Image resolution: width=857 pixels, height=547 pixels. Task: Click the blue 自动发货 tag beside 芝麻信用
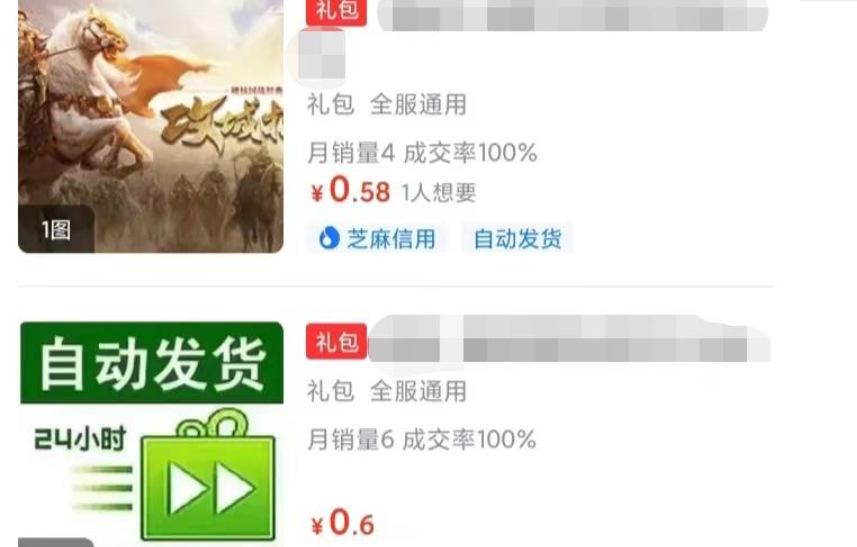[x=517, y=239]
